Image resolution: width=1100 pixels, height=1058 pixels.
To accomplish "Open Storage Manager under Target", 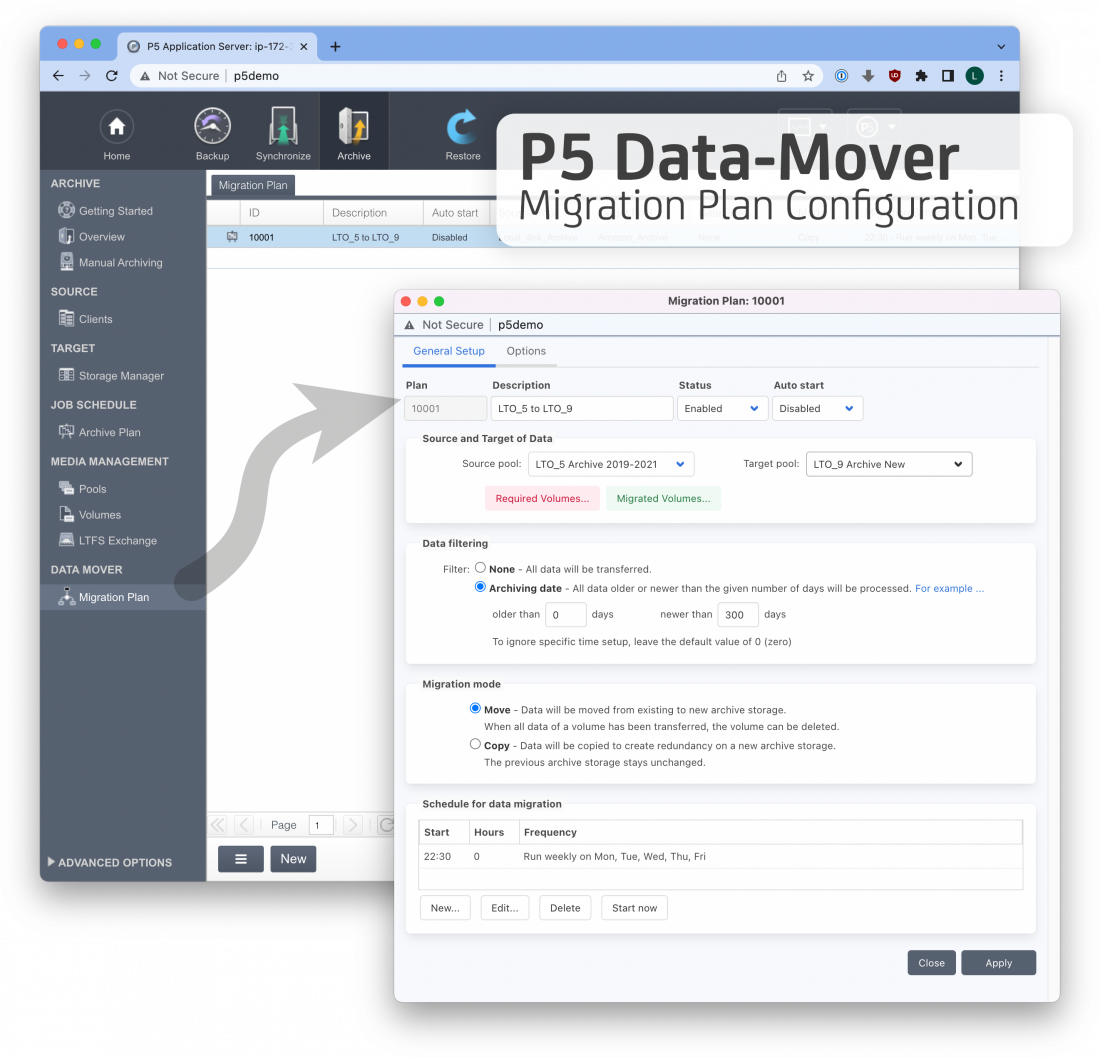I will click(112, 376).
